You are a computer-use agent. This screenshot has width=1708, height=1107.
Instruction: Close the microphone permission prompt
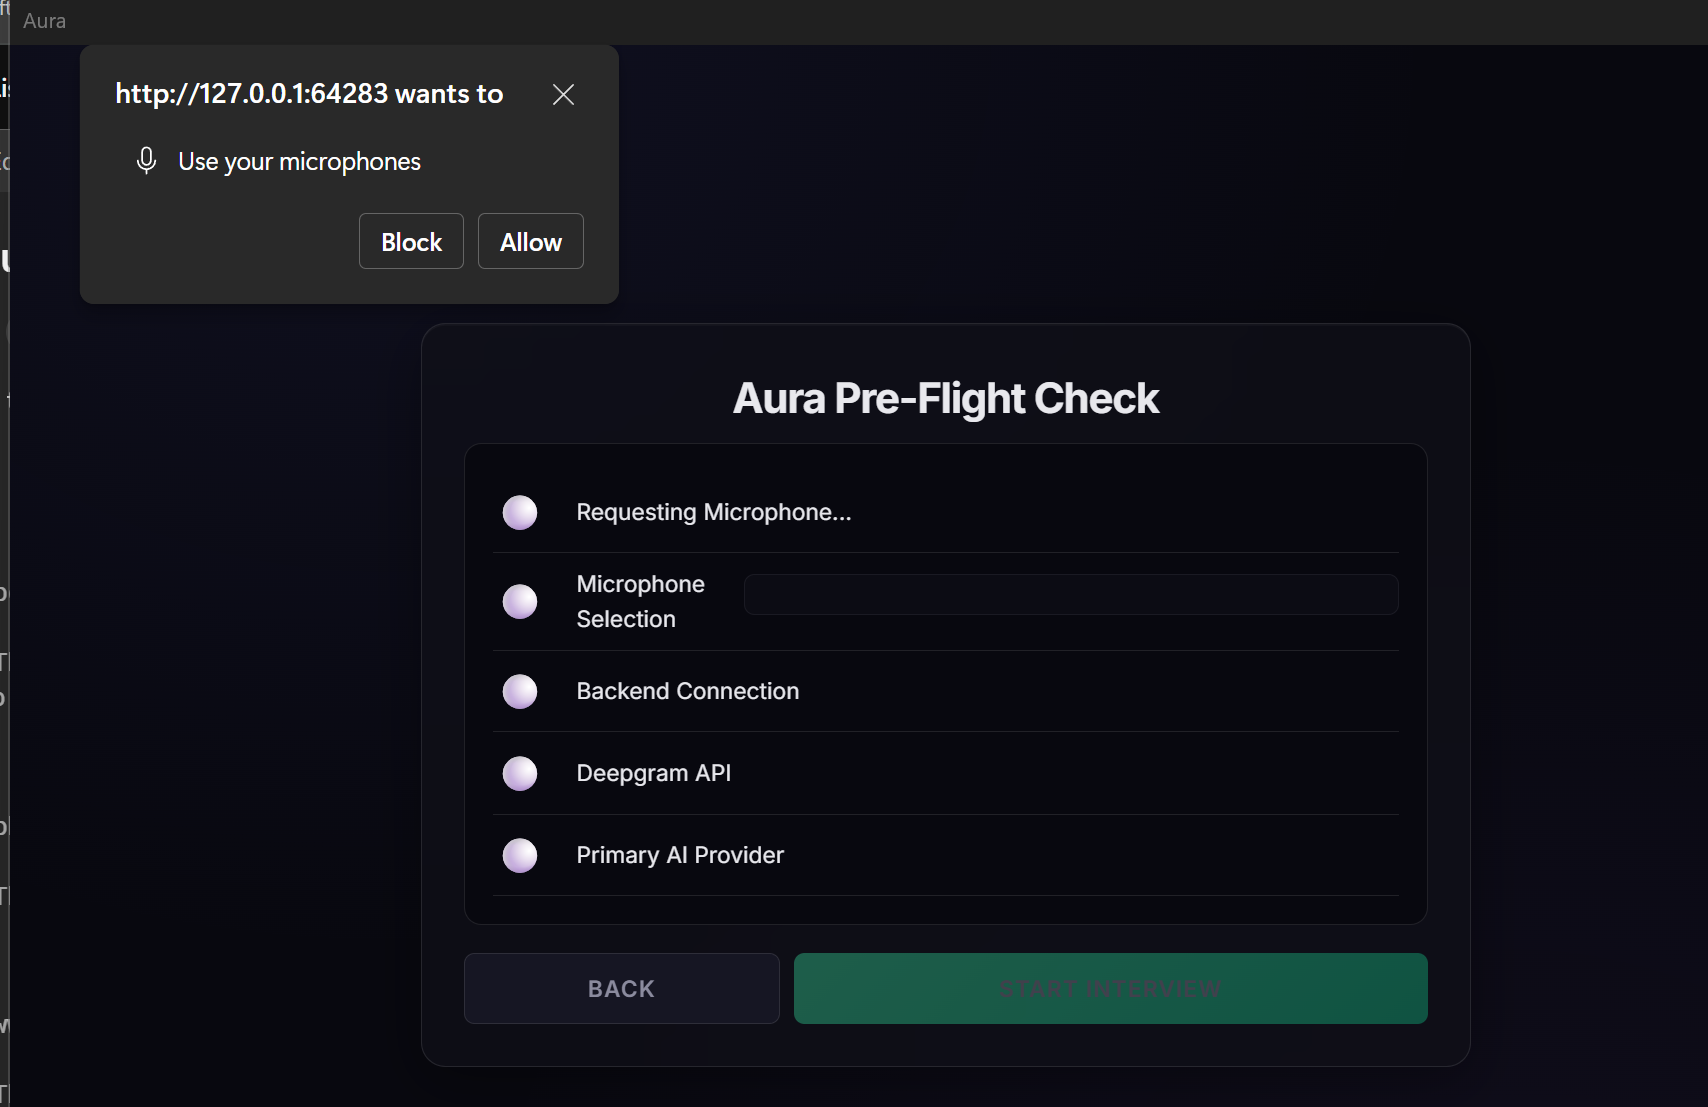pos(563,94)
